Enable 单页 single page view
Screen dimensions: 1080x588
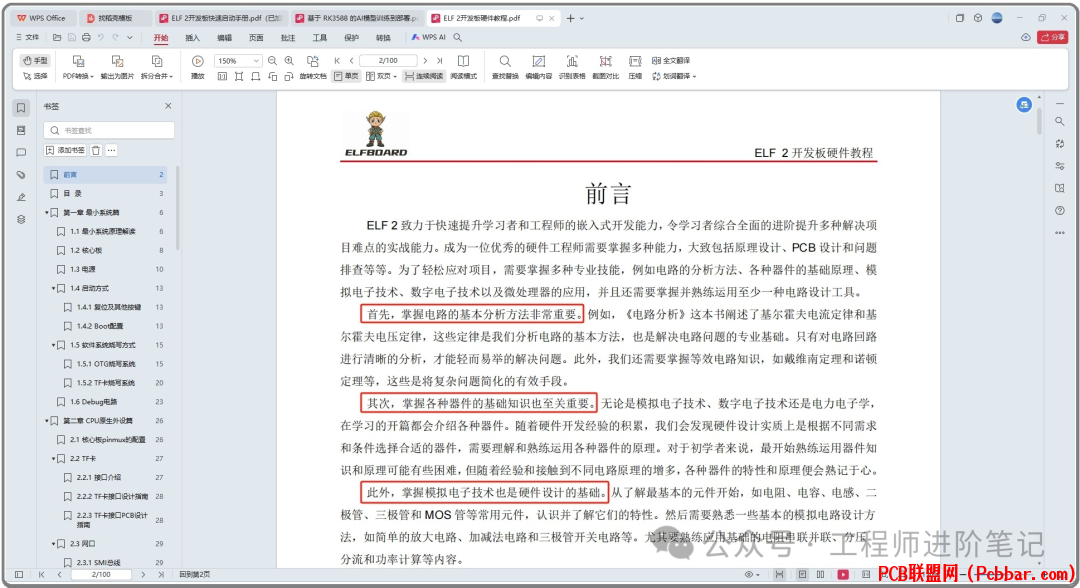pyautogui.click(x=346, y=76)
